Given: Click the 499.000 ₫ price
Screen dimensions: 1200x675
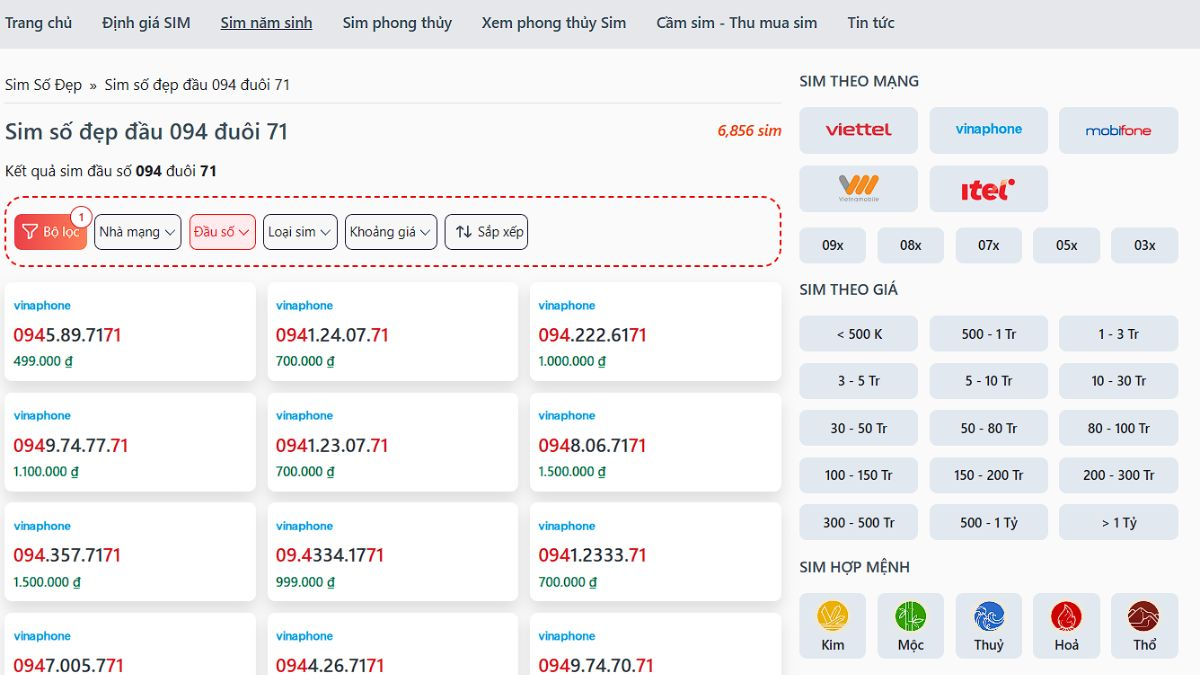Looking at the screenshot, I should 43,361.
